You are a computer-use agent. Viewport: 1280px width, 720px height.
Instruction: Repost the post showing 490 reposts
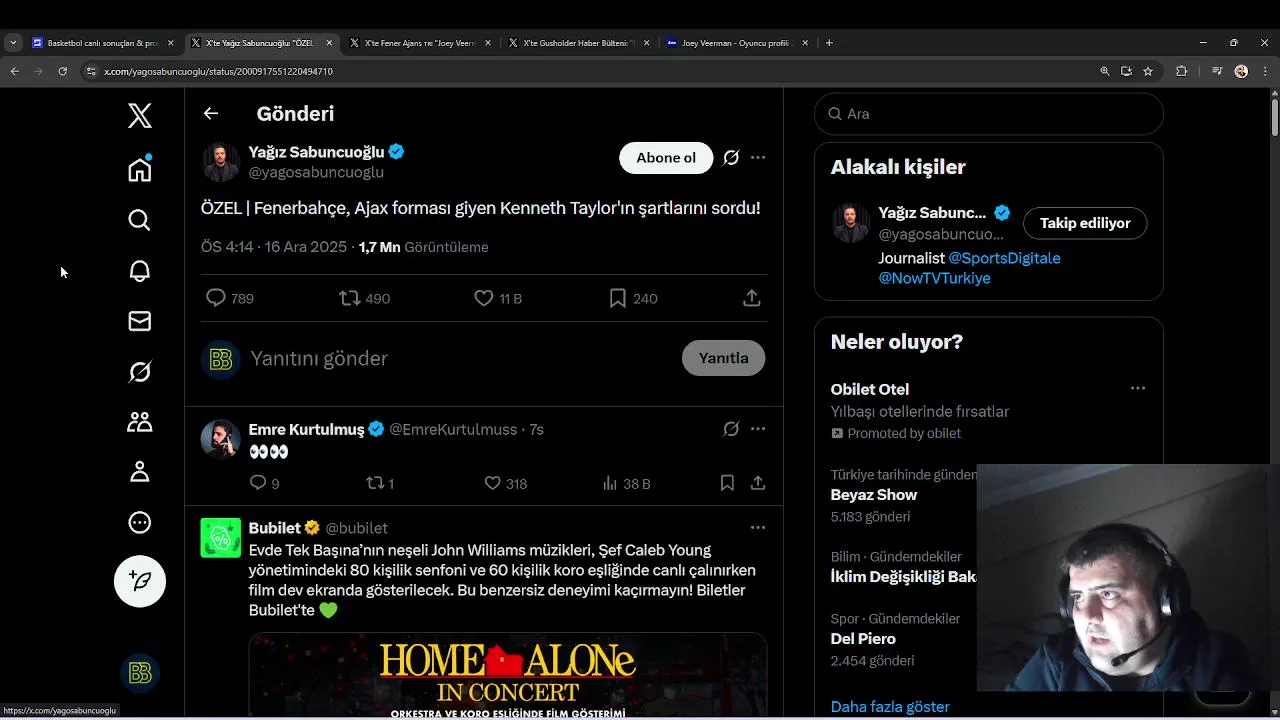pyautogui.click(x=349, y=298)
